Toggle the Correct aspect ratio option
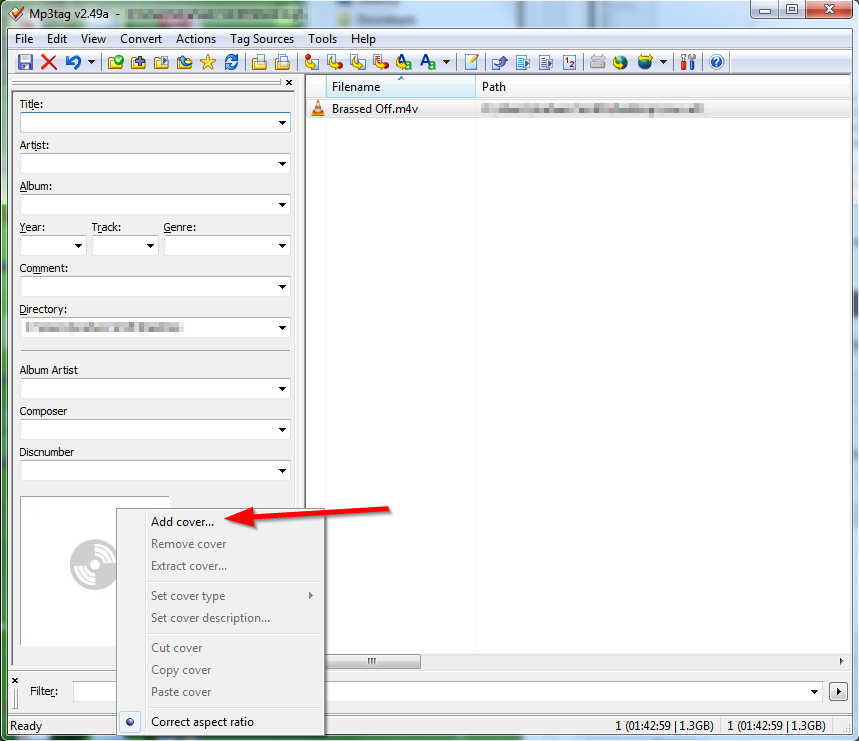 202,722
